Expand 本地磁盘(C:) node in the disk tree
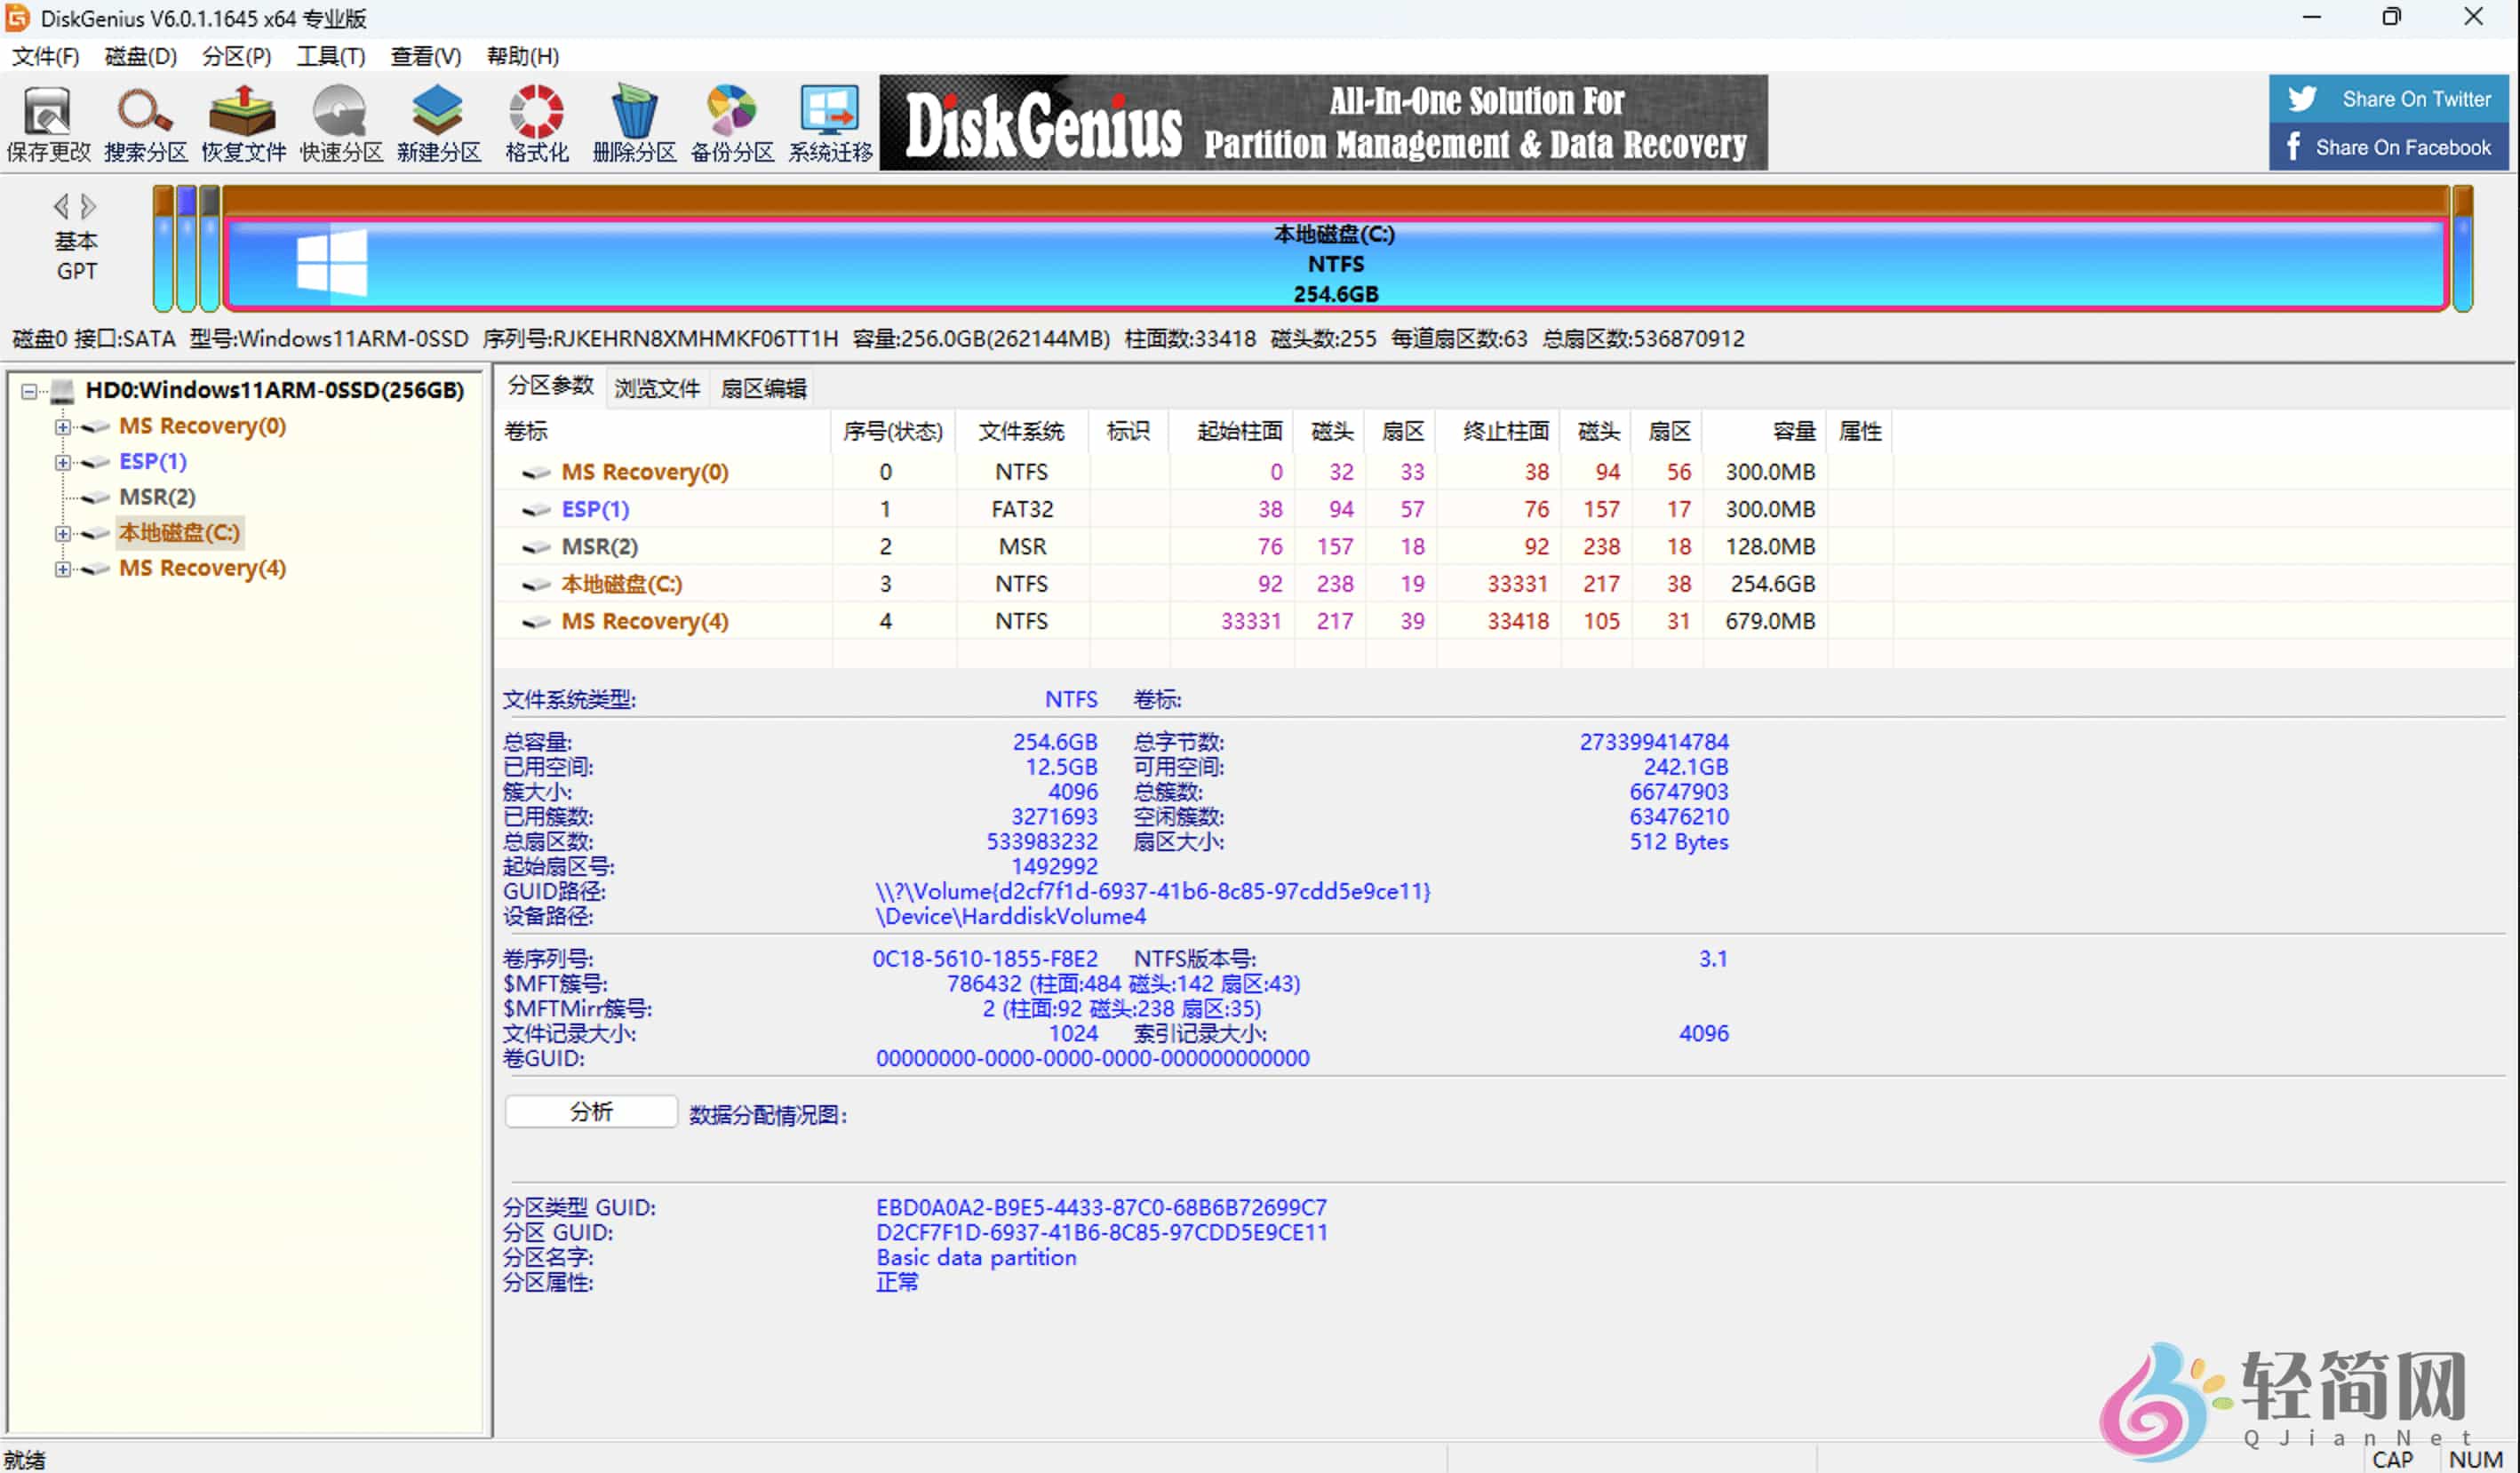2520x1473 pixels. [x=62, y=533]
